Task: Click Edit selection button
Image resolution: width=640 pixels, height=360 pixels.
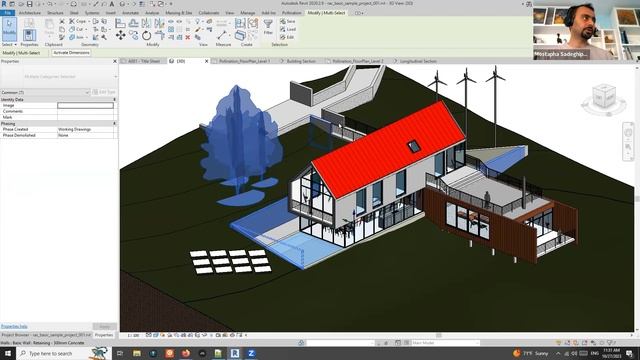Action: pos(287,37)
